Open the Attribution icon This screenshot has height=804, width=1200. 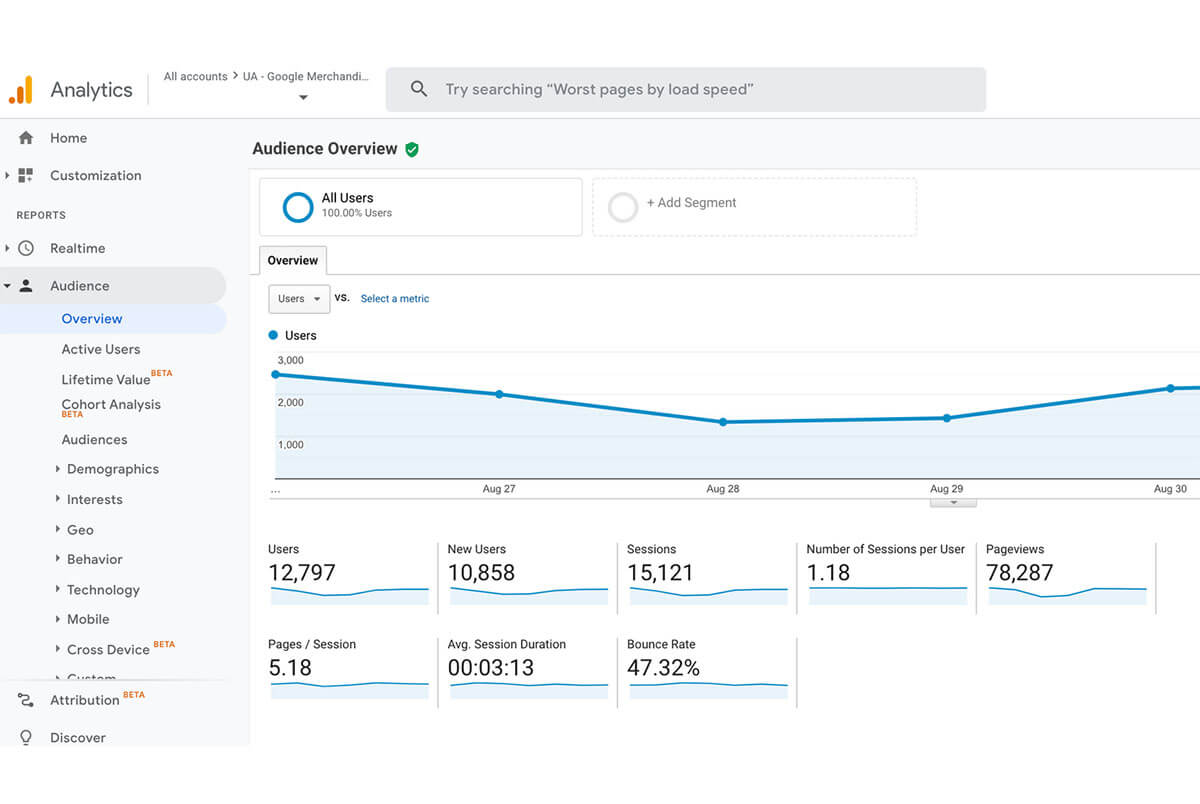[26, 699]
